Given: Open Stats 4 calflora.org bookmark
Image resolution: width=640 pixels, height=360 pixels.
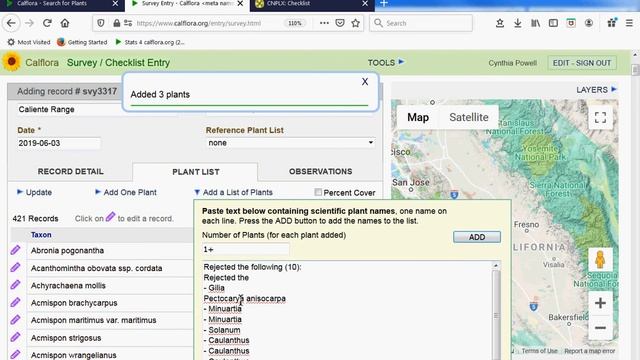Looking at the screenshot, I should pos(150,42).
